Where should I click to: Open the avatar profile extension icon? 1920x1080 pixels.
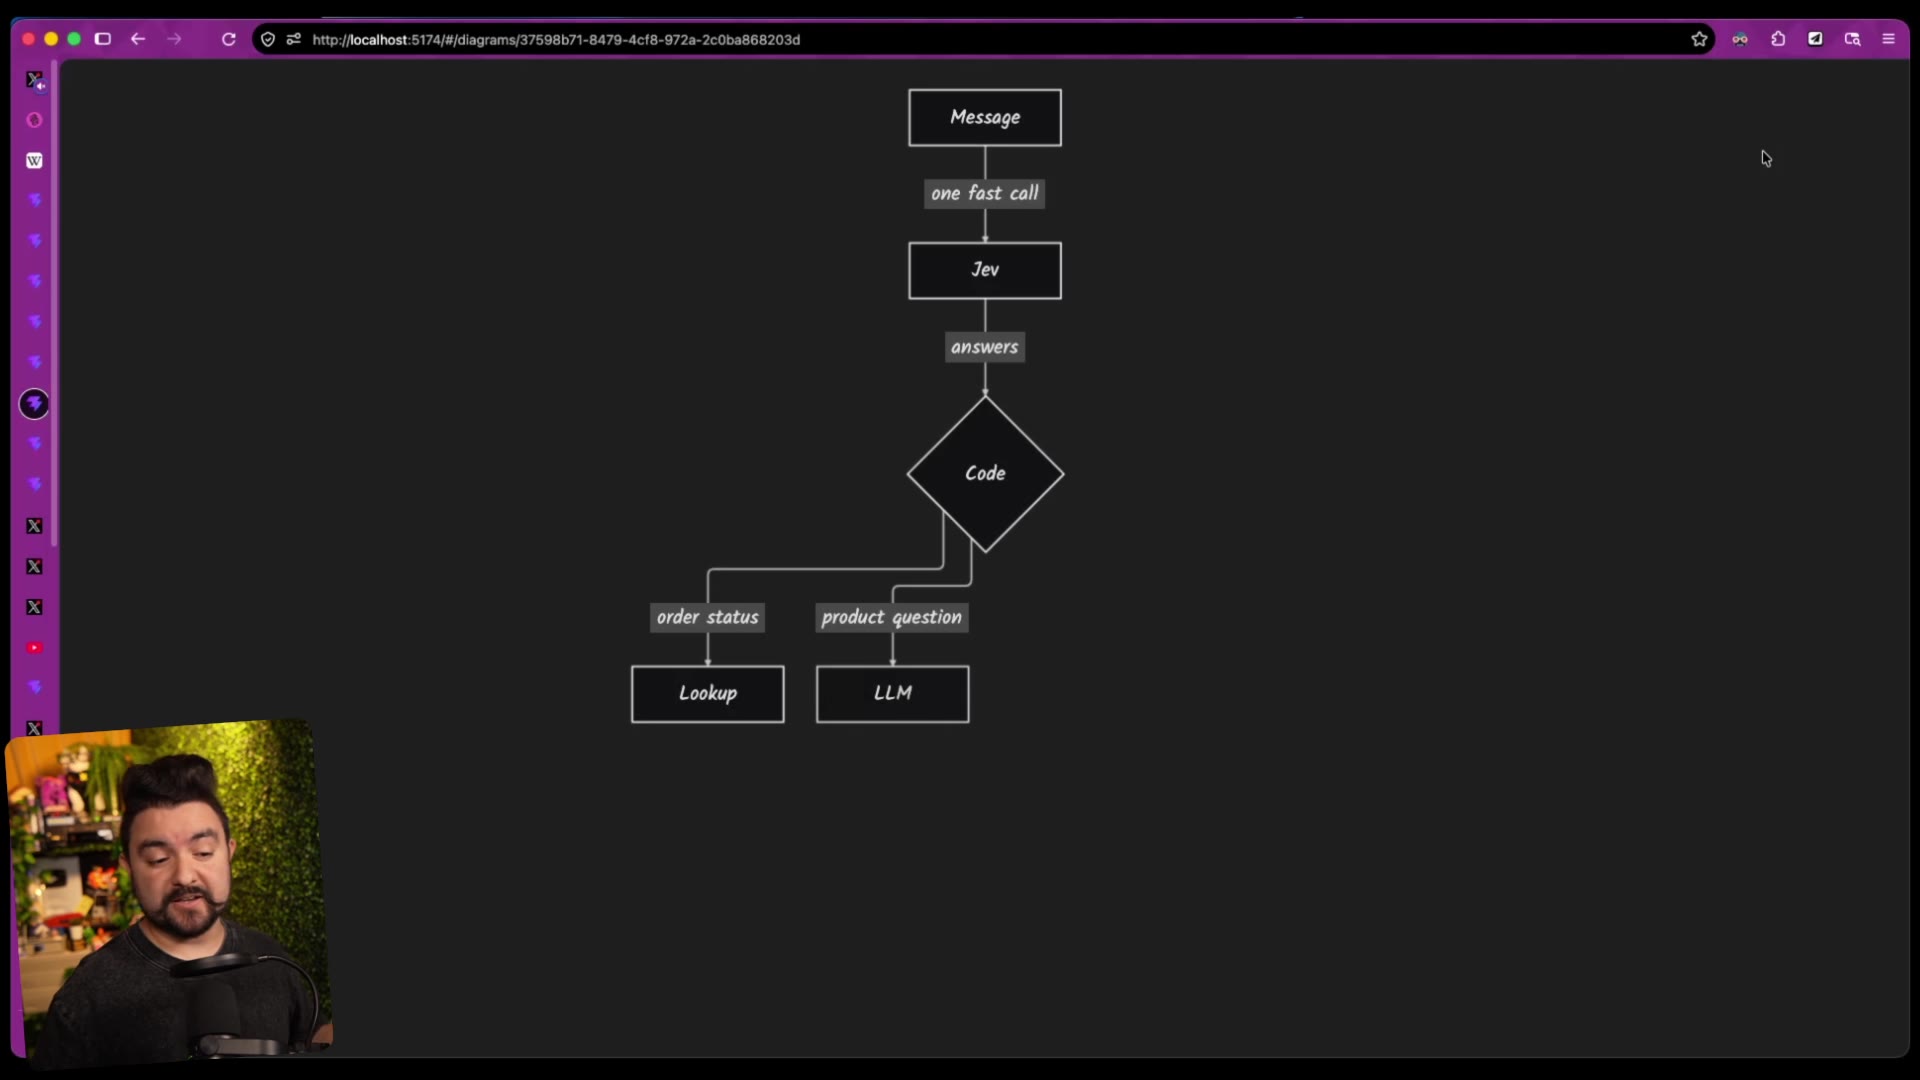coord(1740,39)
